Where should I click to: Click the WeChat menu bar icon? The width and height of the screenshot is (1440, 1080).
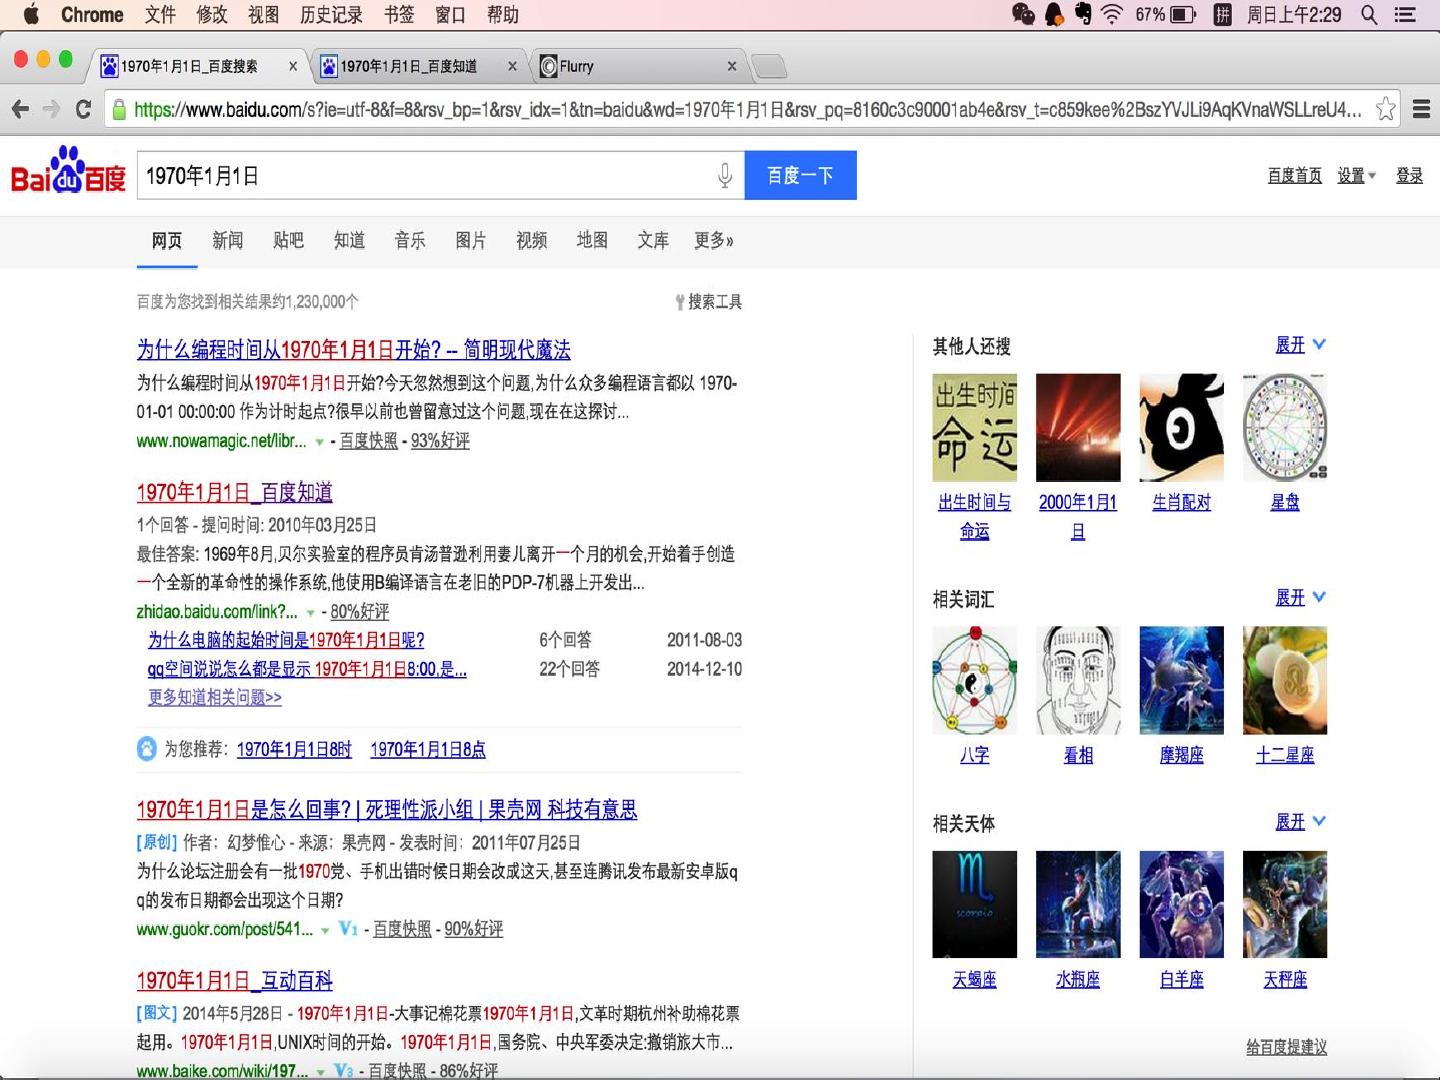pos(1023,14)
